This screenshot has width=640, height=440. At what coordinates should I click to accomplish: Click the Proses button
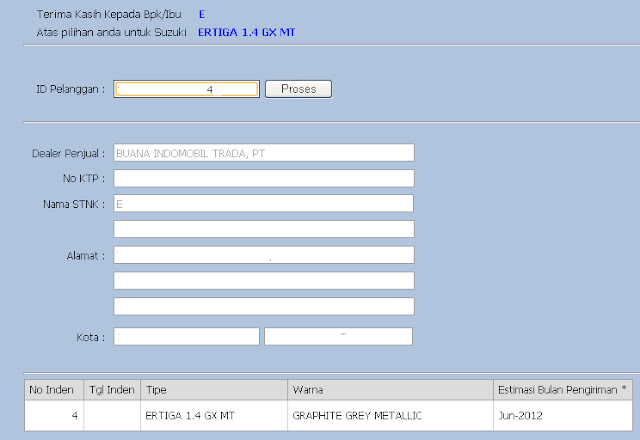tap(298, 89)
